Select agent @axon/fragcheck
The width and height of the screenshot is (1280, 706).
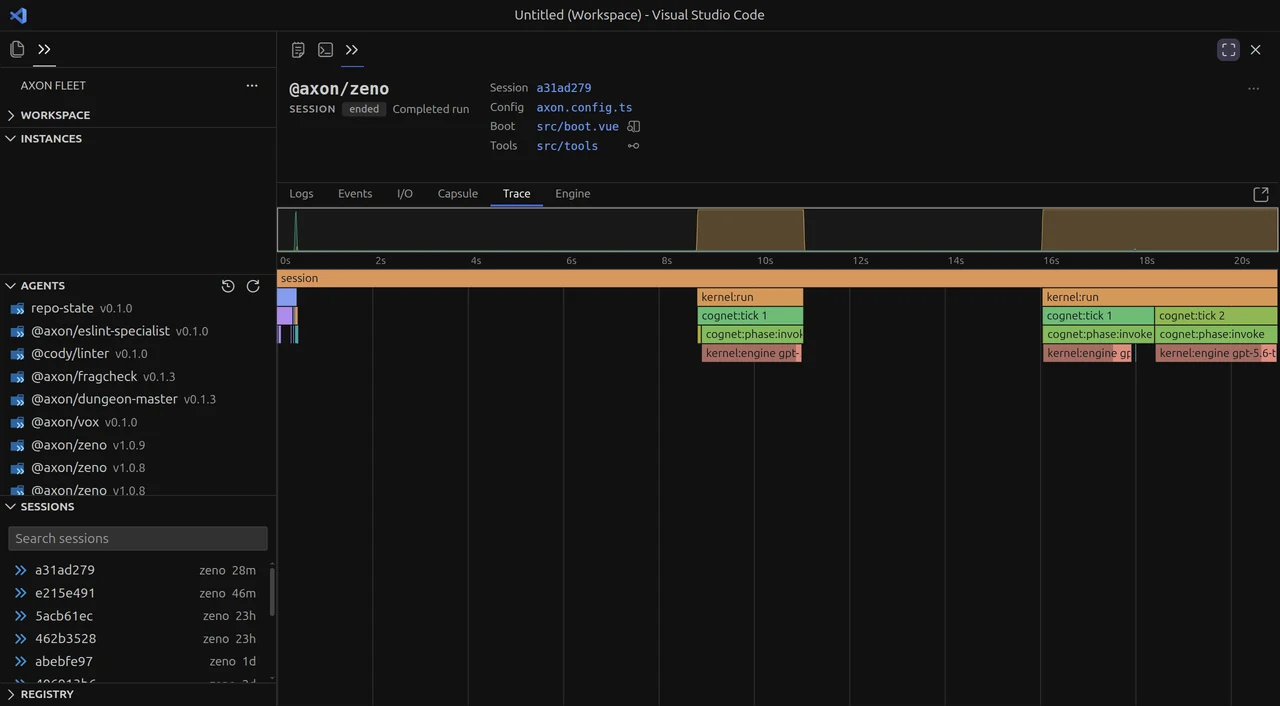tap(138, 377)
